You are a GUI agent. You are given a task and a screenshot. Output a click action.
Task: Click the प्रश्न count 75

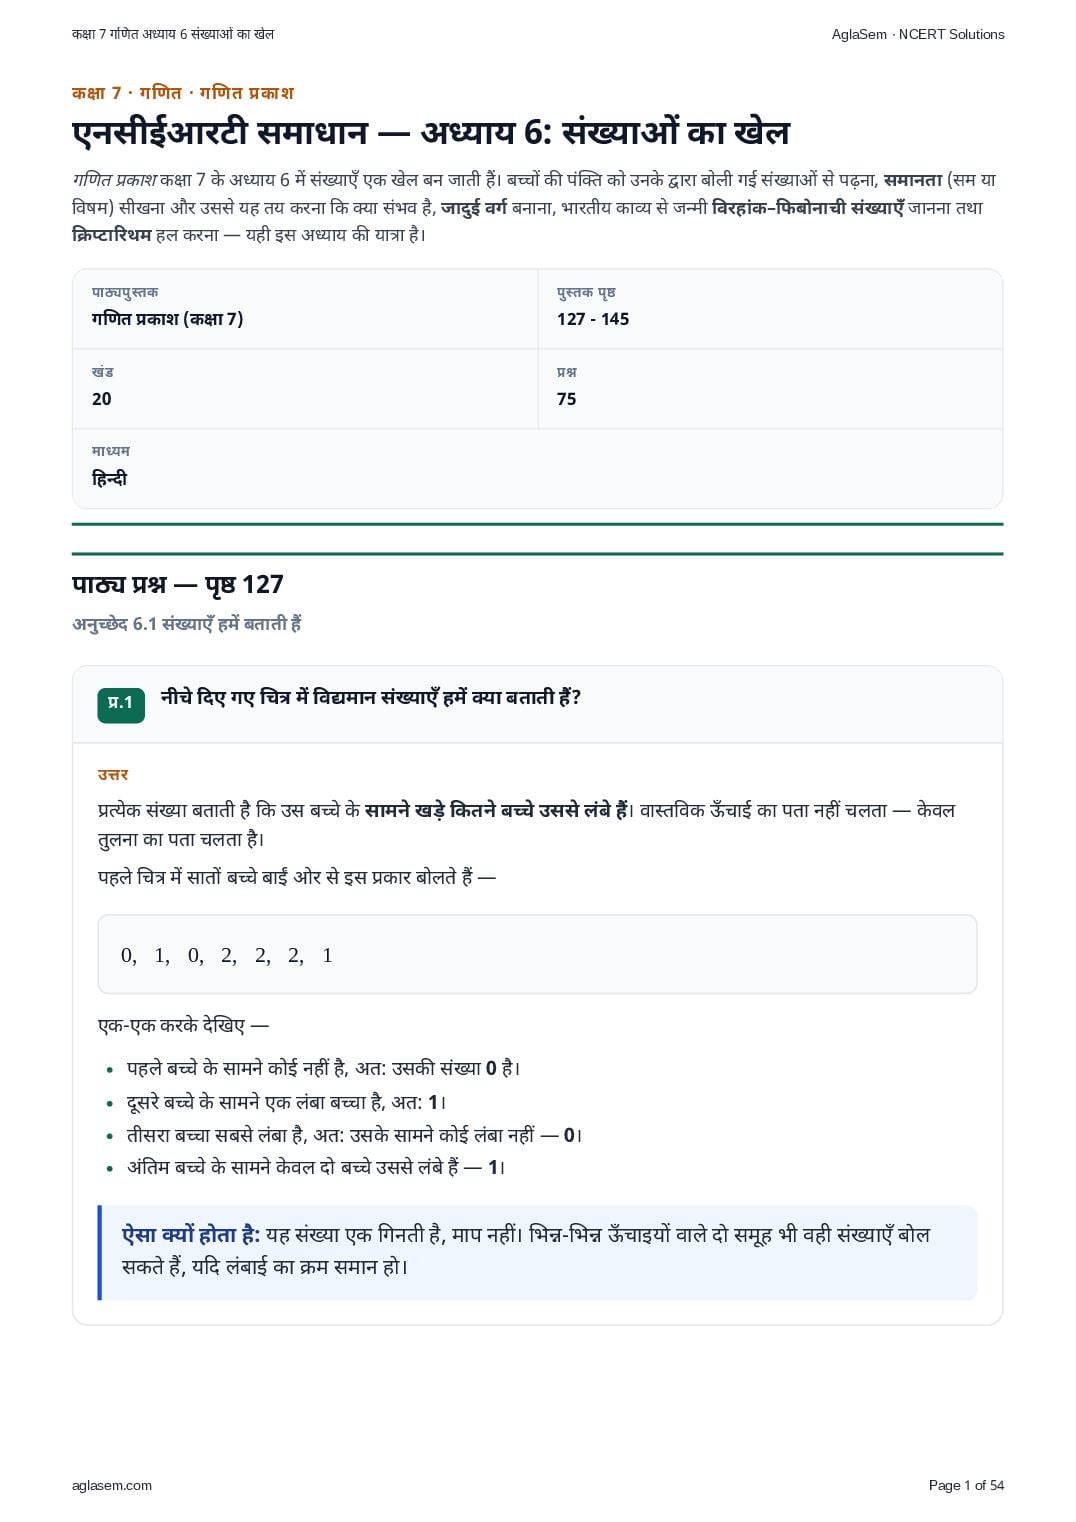[567, 399]
